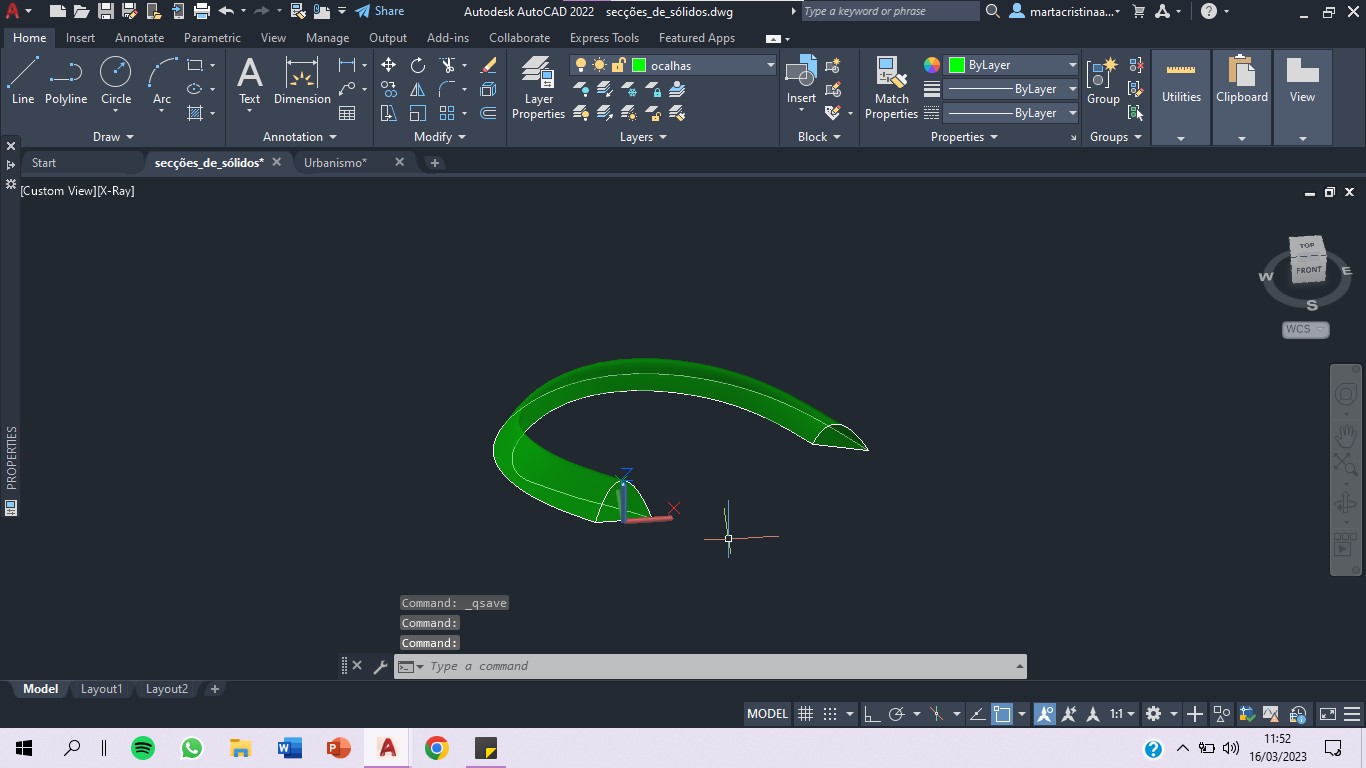Click the Group tool
This screenshot has width=1366, height=768.
pos(1103,81)
